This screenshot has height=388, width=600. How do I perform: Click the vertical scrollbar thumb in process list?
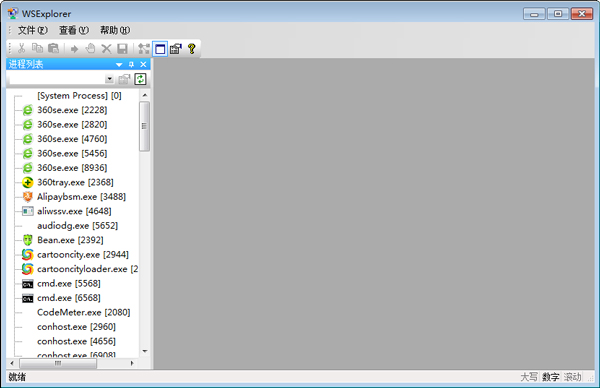[145, 126]
